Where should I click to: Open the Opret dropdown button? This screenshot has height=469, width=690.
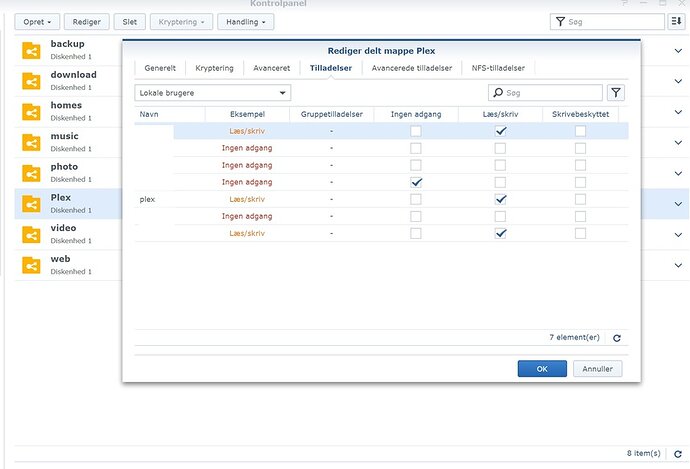tap(37, 22)
